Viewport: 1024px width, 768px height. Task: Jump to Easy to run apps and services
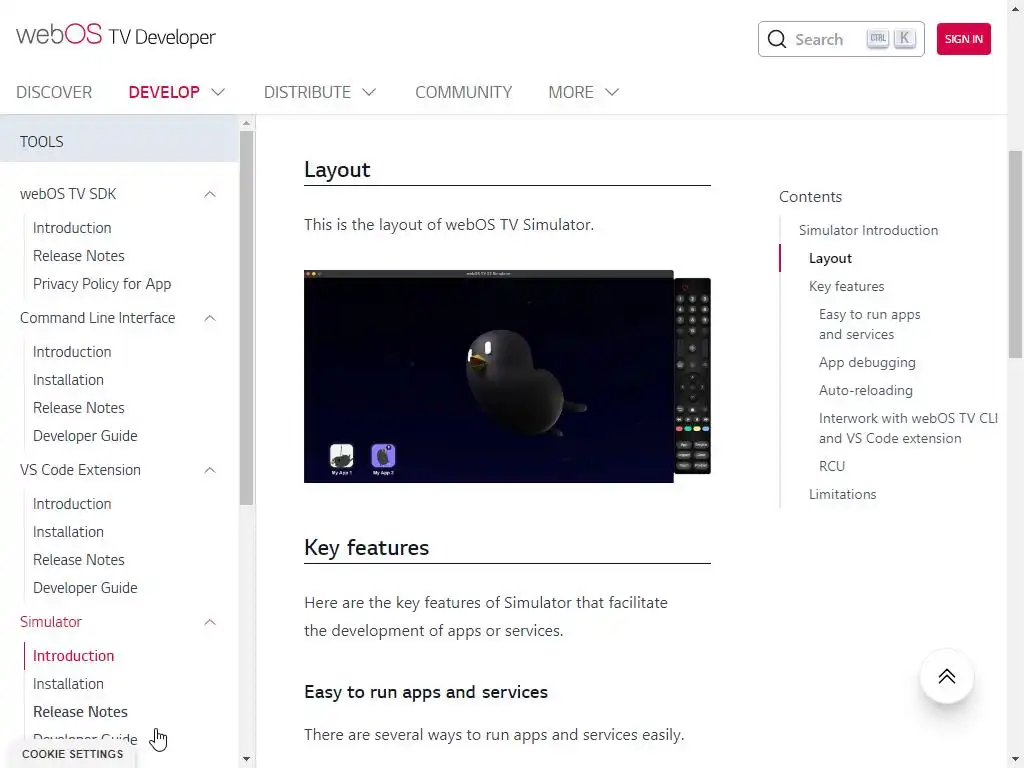[869, 325]
